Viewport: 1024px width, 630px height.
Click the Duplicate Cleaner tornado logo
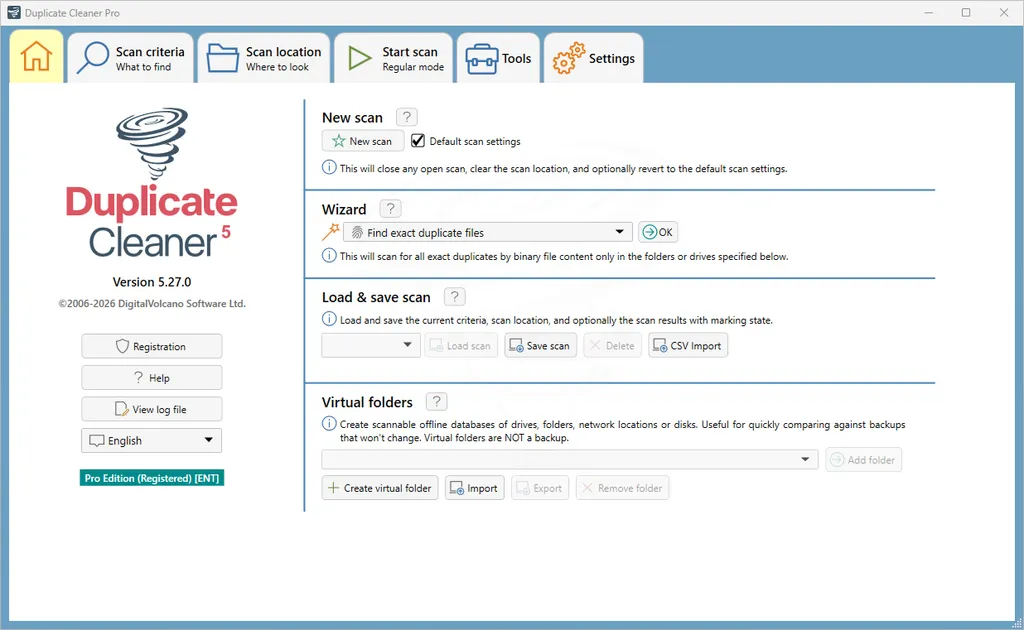click(x=152, y=144)
